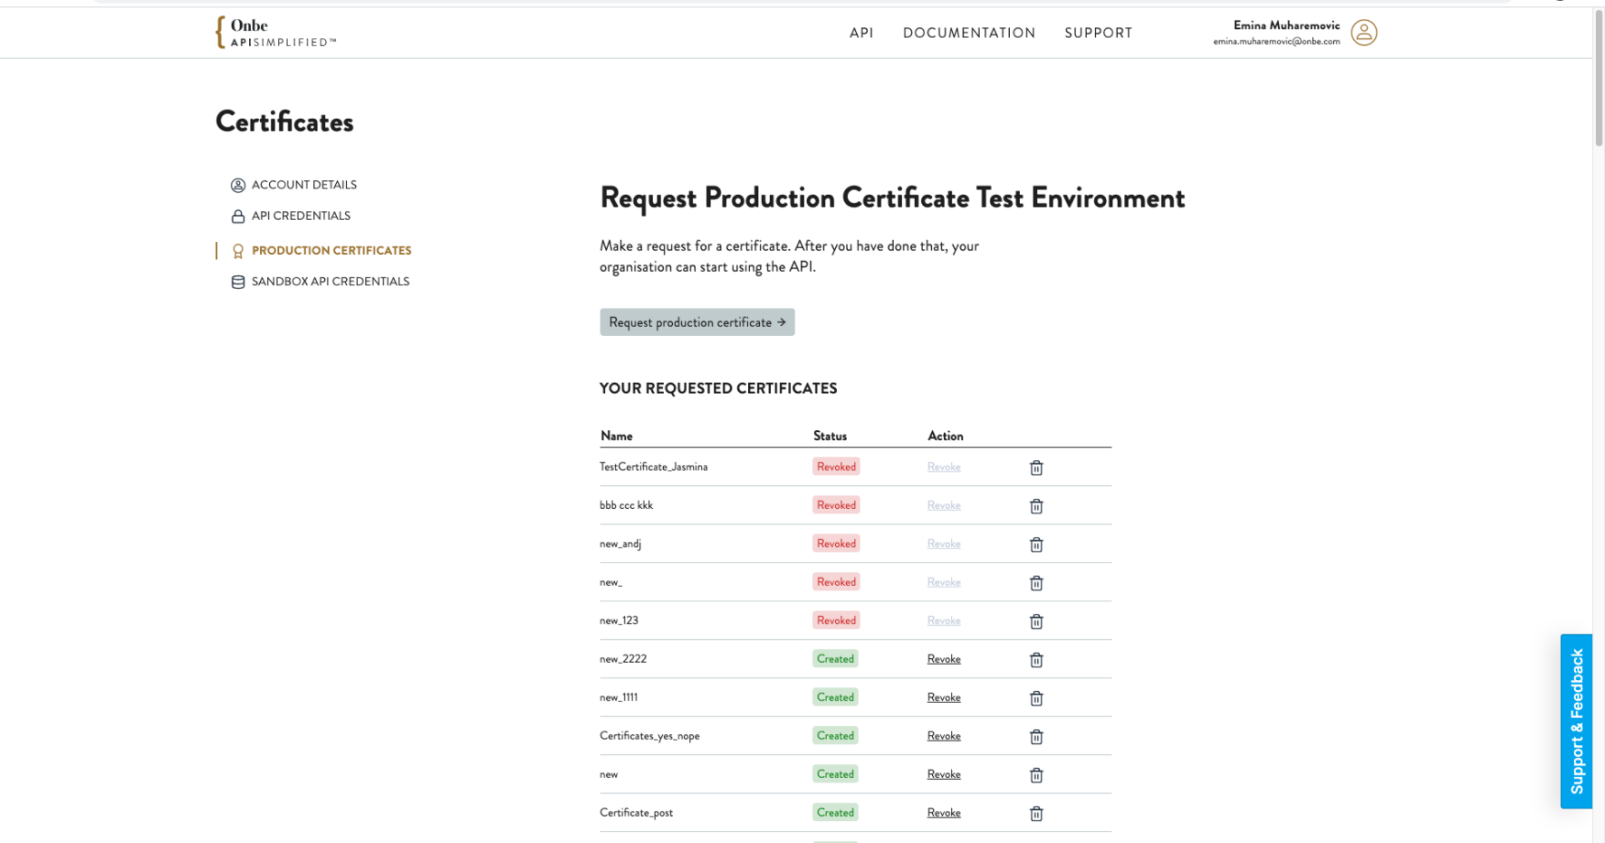Click the Created badge for Certificate_post

pyautogui.click(x=835, y=813)
